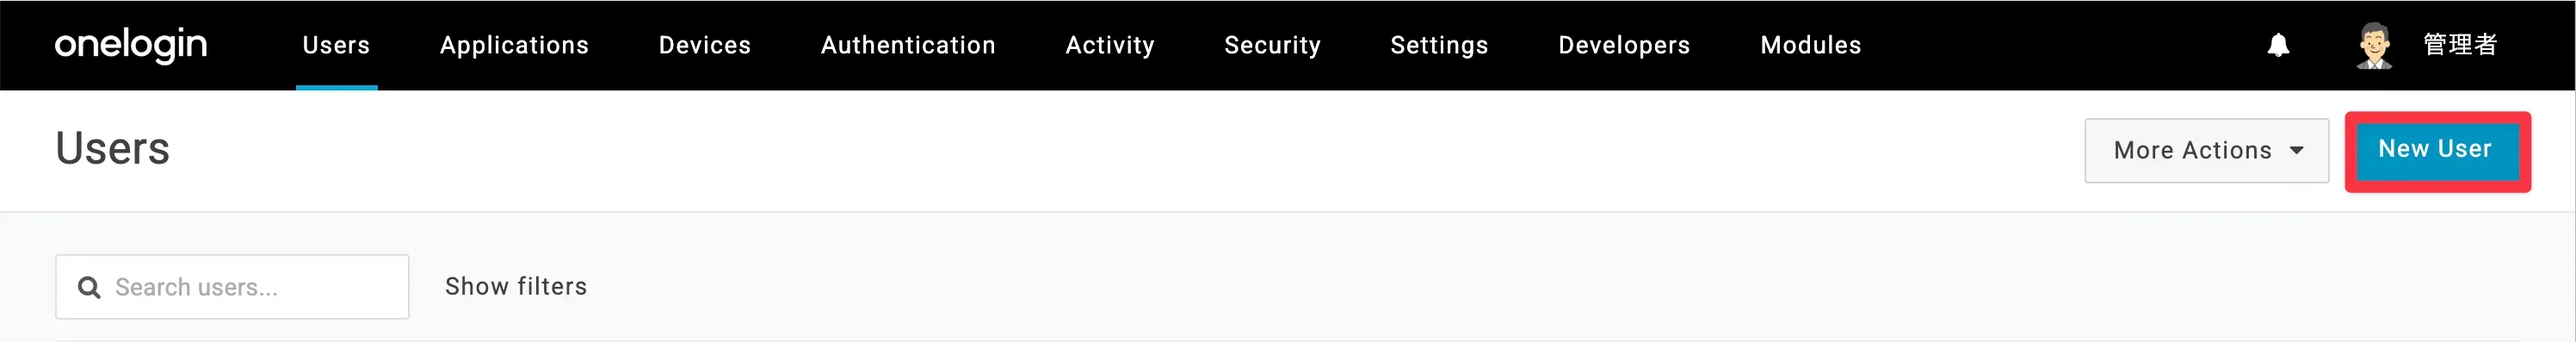2576x342 pixels.
Task: Create a New User
Action: (x=2435, y=150)
